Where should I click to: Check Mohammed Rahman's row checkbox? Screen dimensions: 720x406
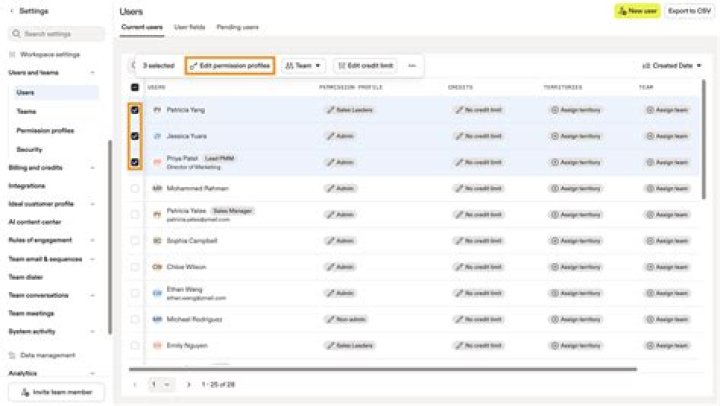(135, 188)
